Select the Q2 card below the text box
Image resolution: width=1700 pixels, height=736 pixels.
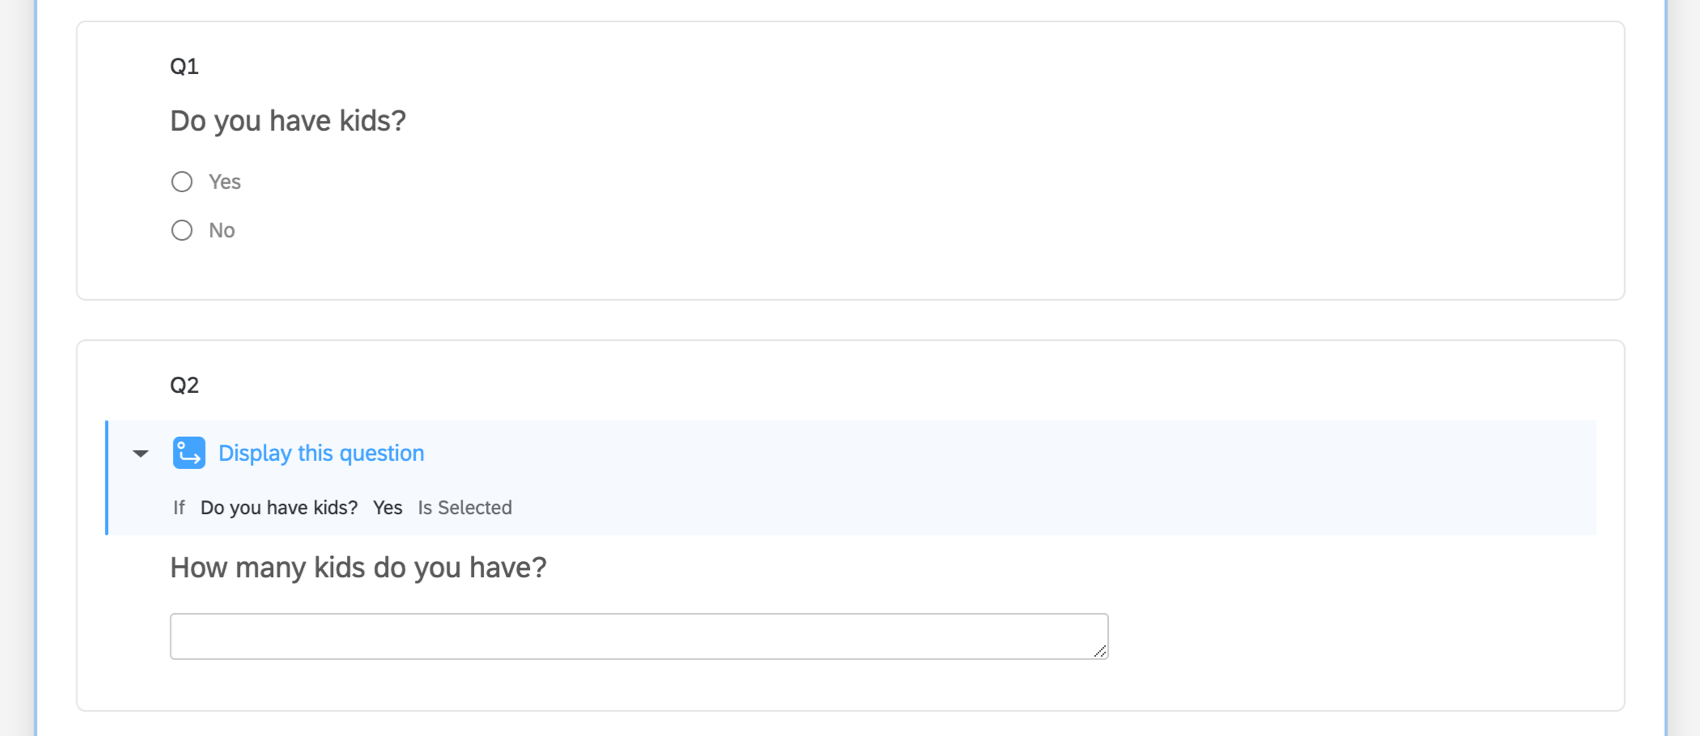[x=850, y=688]
